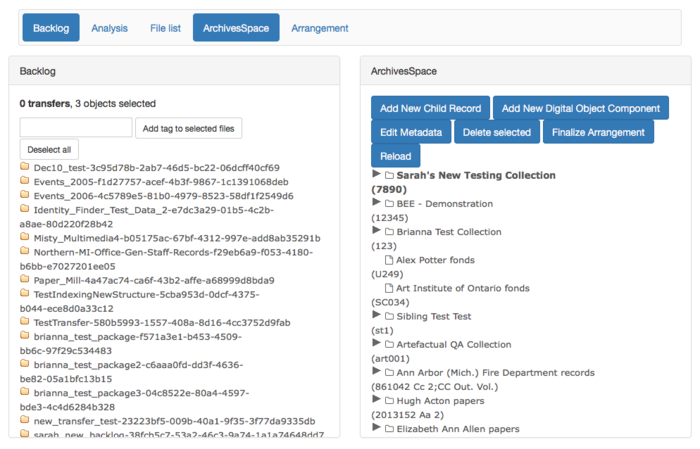Click folder icon next to Events_2005 transfer
The image size is (700, 449).
tap(25, 181)
